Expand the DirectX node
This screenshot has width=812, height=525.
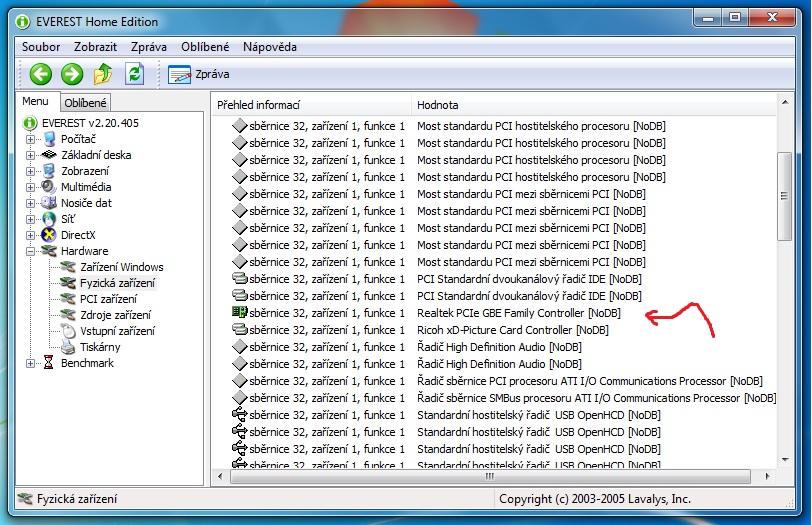[x=31, y=236]
